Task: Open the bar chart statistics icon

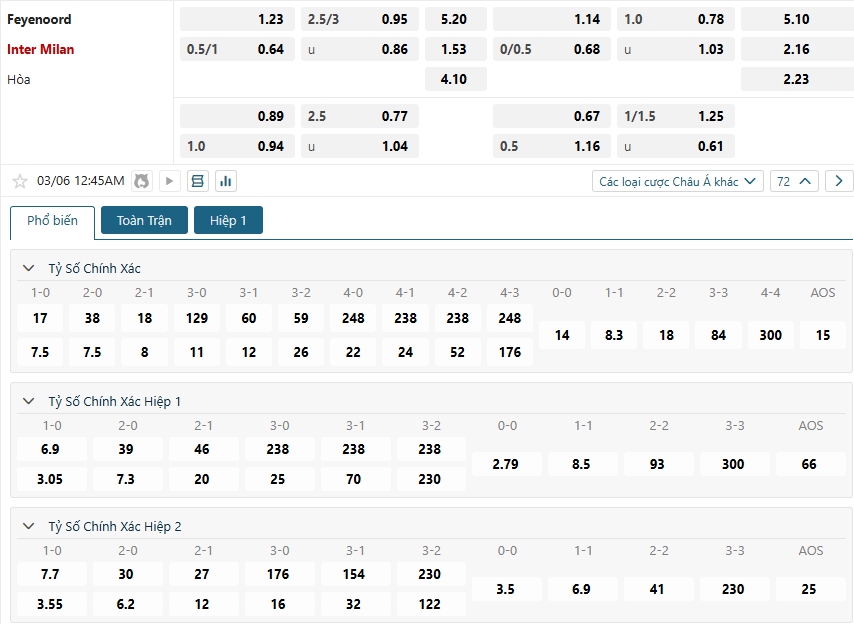Action: (x=225, y=181)
